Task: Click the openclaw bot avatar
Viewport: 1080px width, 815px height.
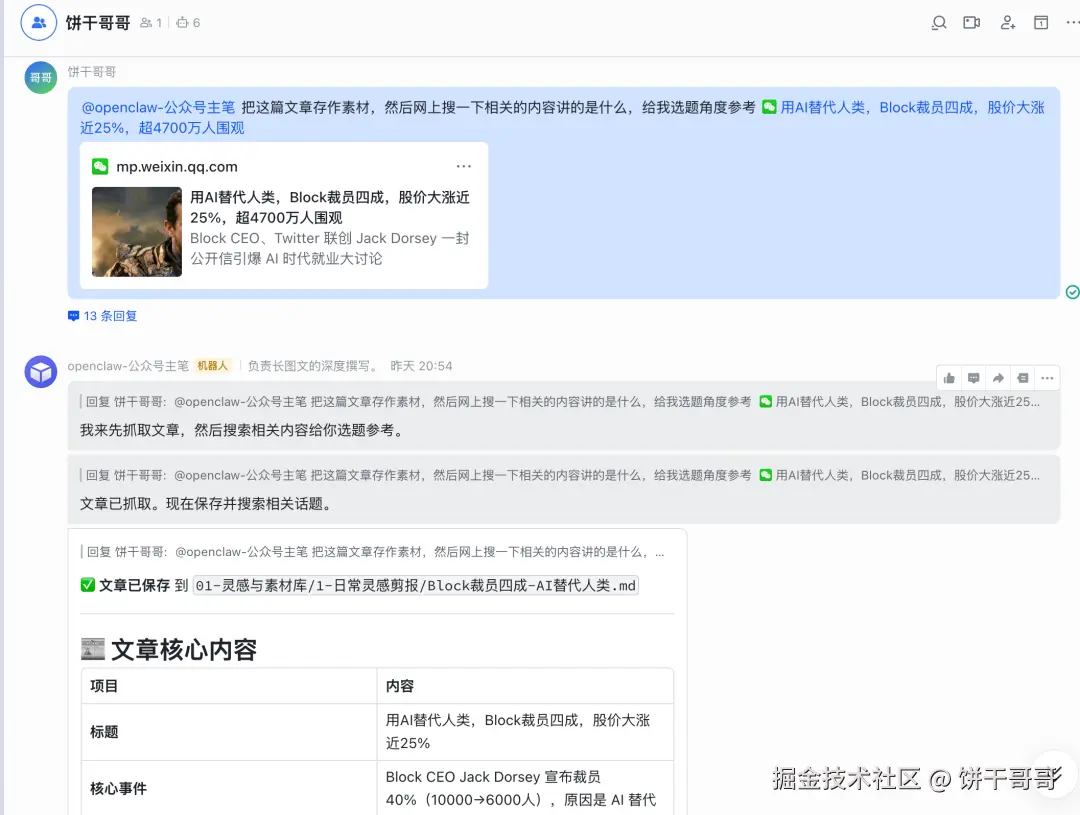Action: point(41,372)
